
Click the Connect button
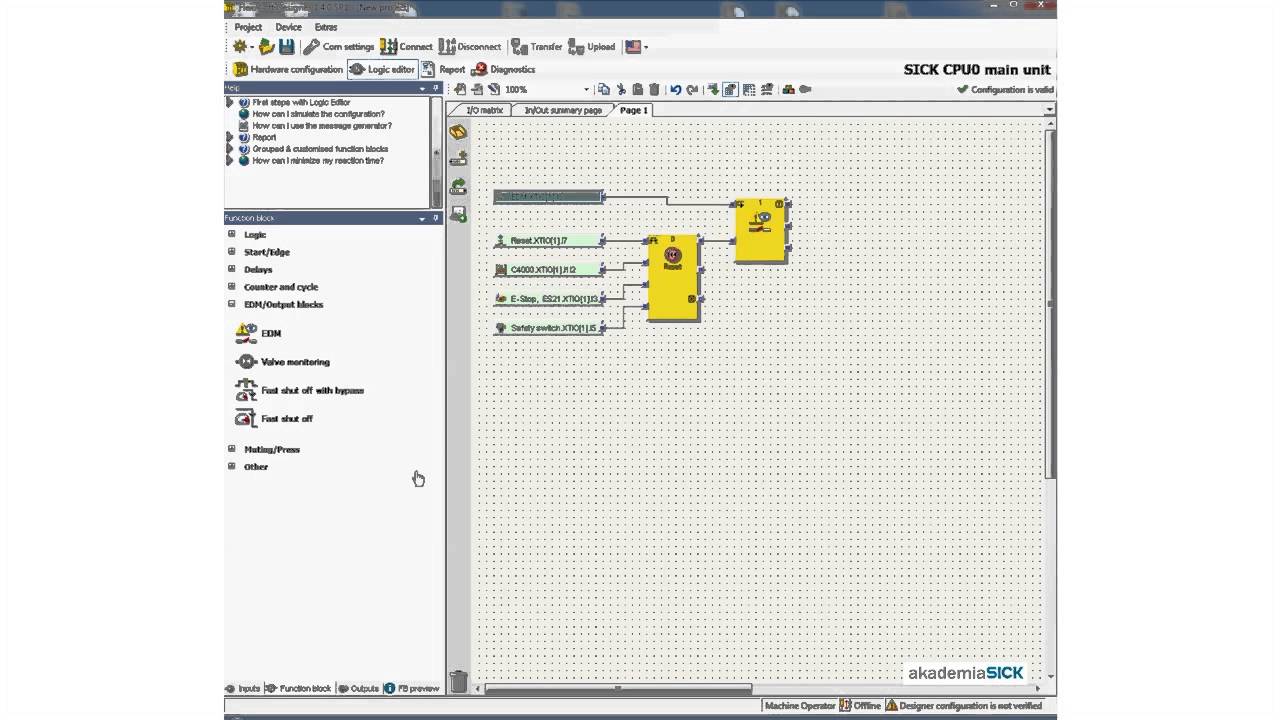point(406,47)
